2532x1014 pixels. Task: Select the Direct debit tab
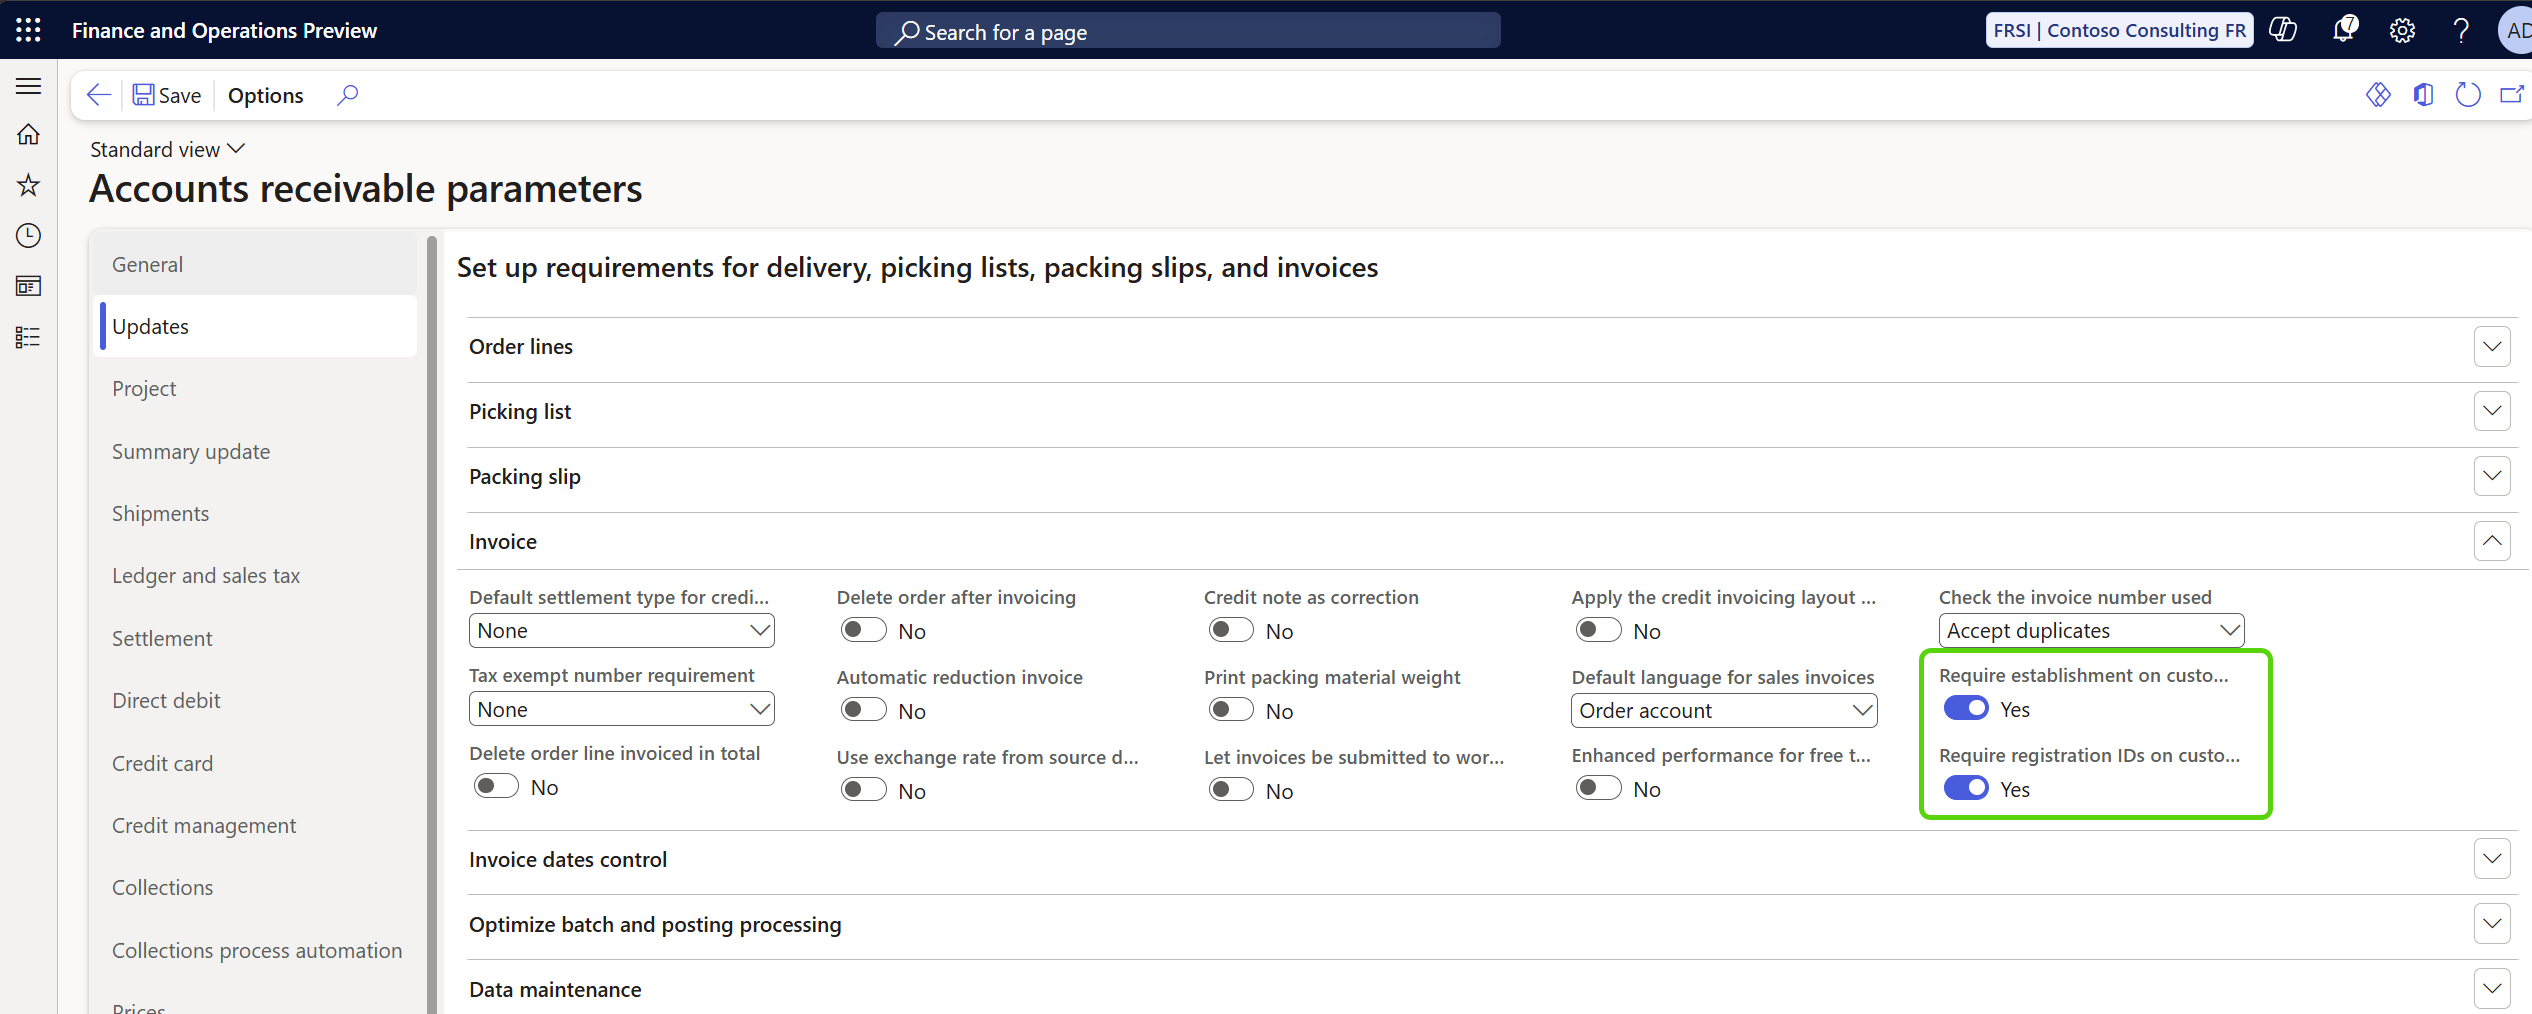[256, 700]
